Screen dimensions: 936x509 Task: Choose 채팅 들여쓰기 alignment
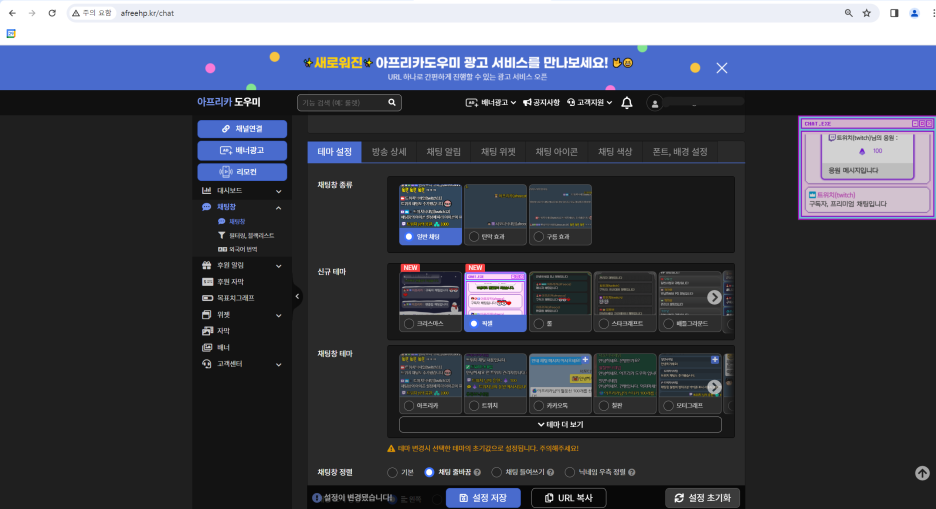(x=496, y=473)
